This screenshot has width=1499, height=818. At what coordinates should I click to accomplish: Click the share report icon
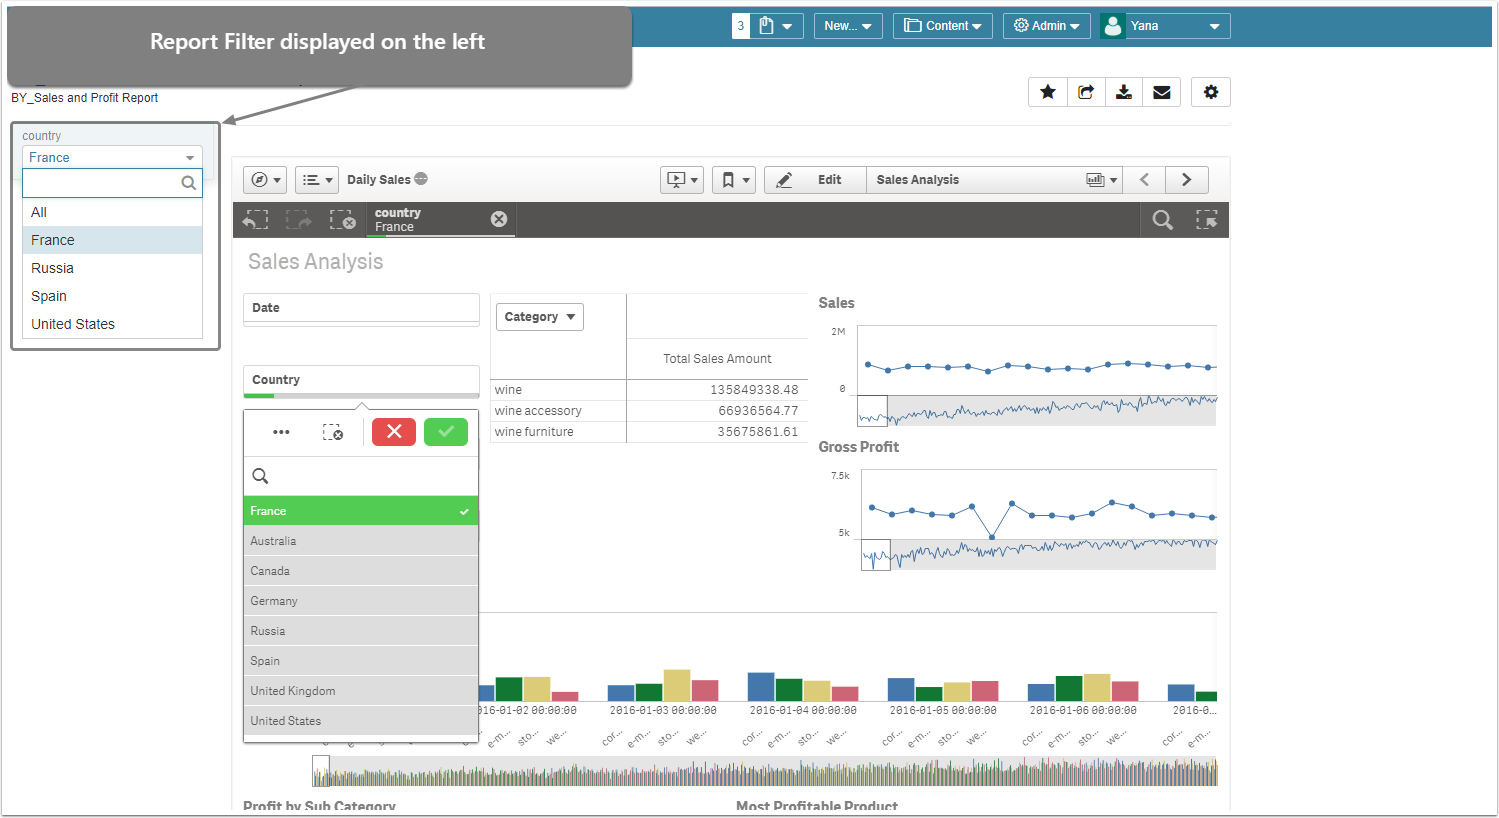1085,92
